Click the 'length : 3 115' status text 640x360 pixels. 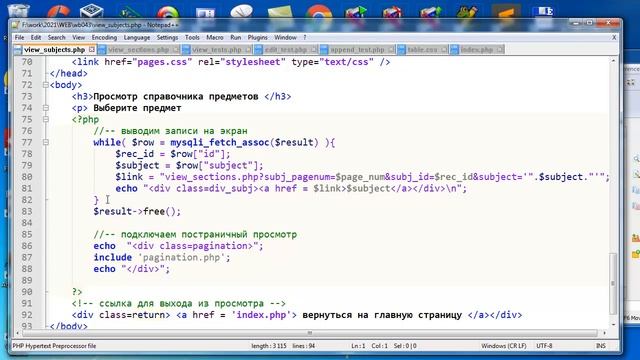click(x=269, y=346)
